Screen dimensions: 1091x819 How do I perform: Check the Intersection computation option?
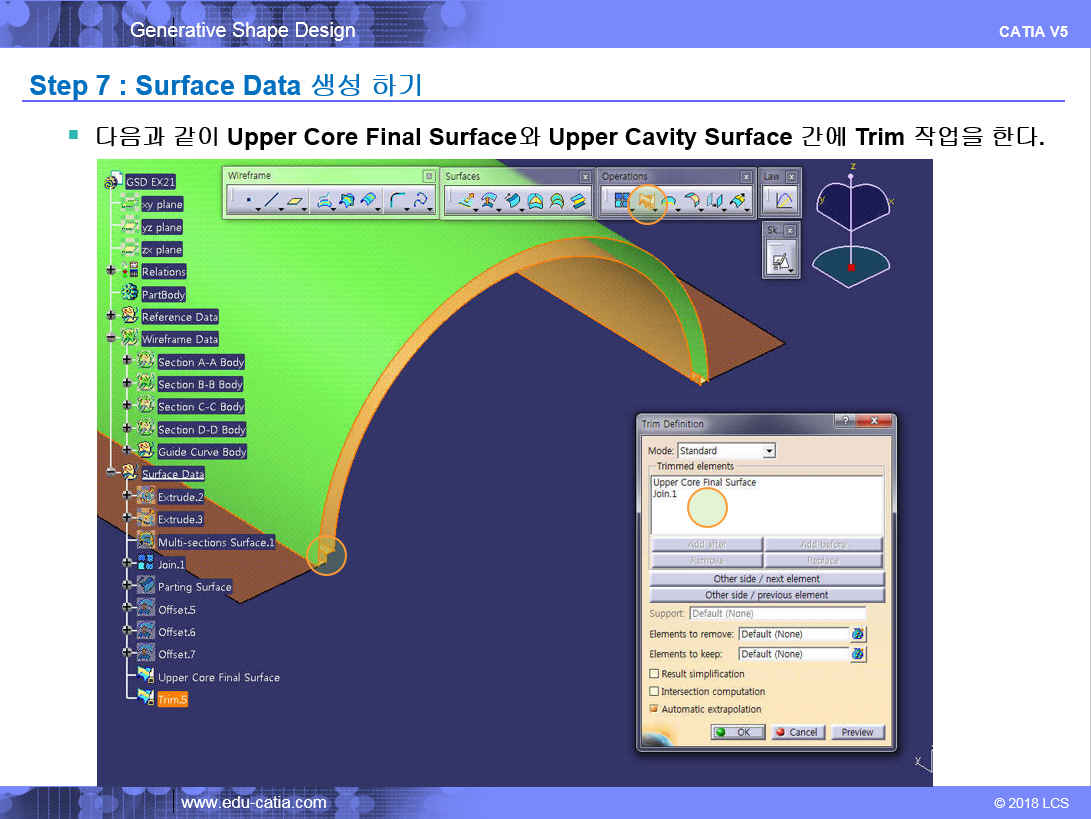tap(655, 691)
